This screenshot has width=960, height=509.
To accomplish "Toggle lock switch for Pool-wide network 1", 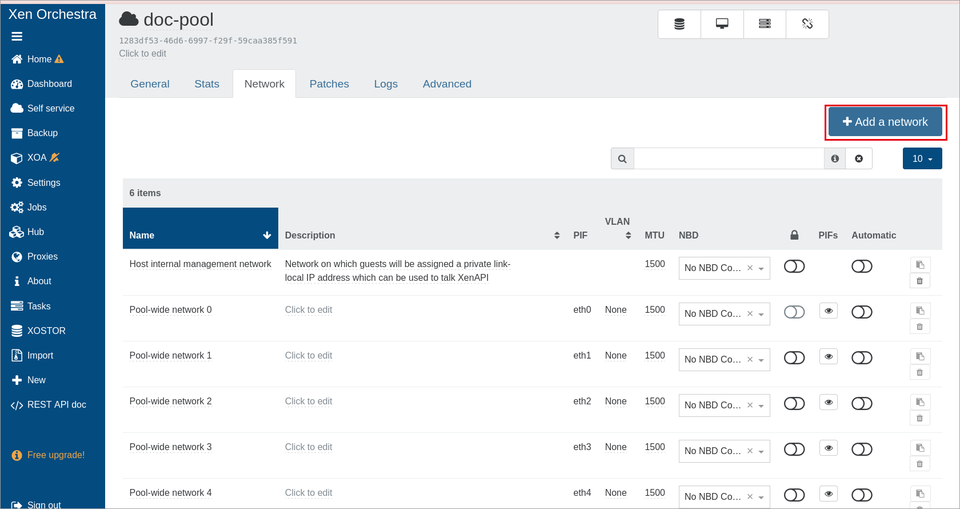I will [794, 358].
